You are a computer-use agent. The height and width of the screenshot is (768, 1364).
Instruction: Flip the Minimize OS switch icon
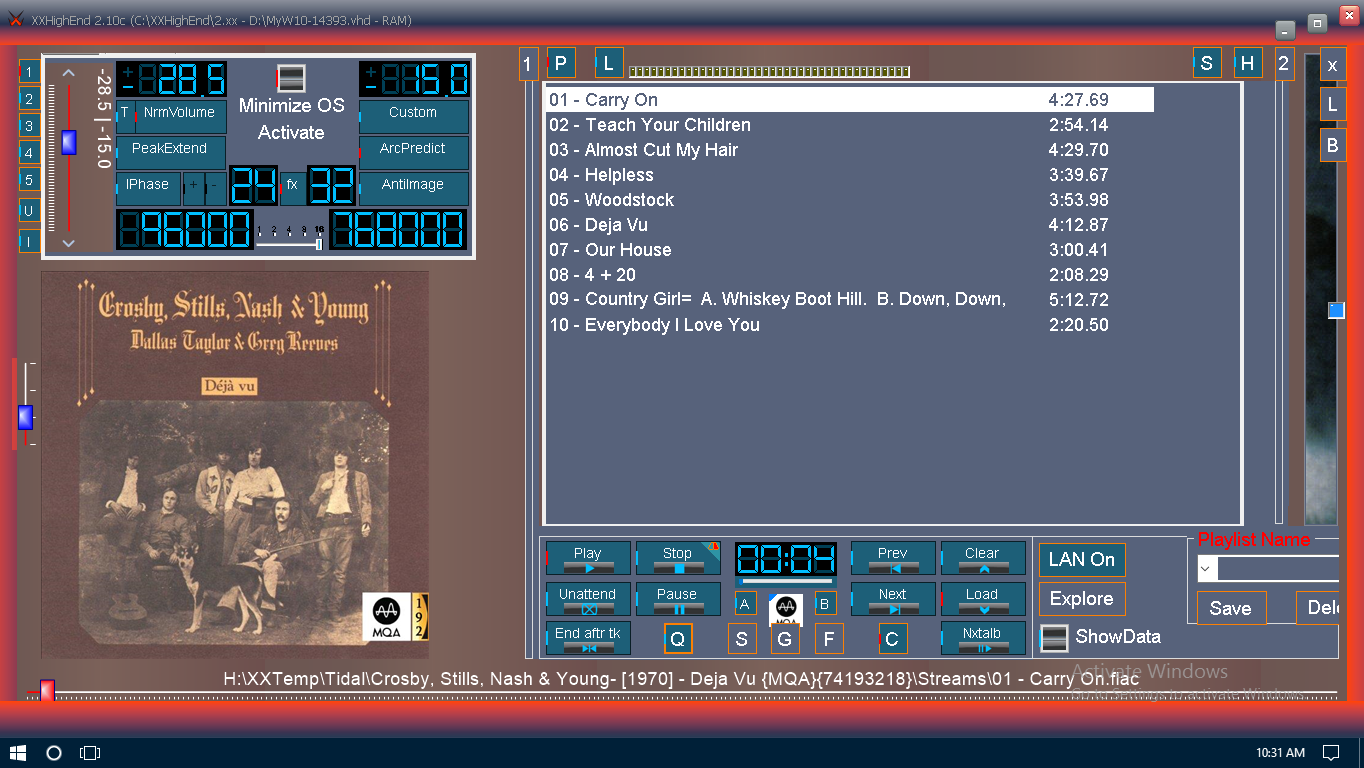[x=291, y=79]
